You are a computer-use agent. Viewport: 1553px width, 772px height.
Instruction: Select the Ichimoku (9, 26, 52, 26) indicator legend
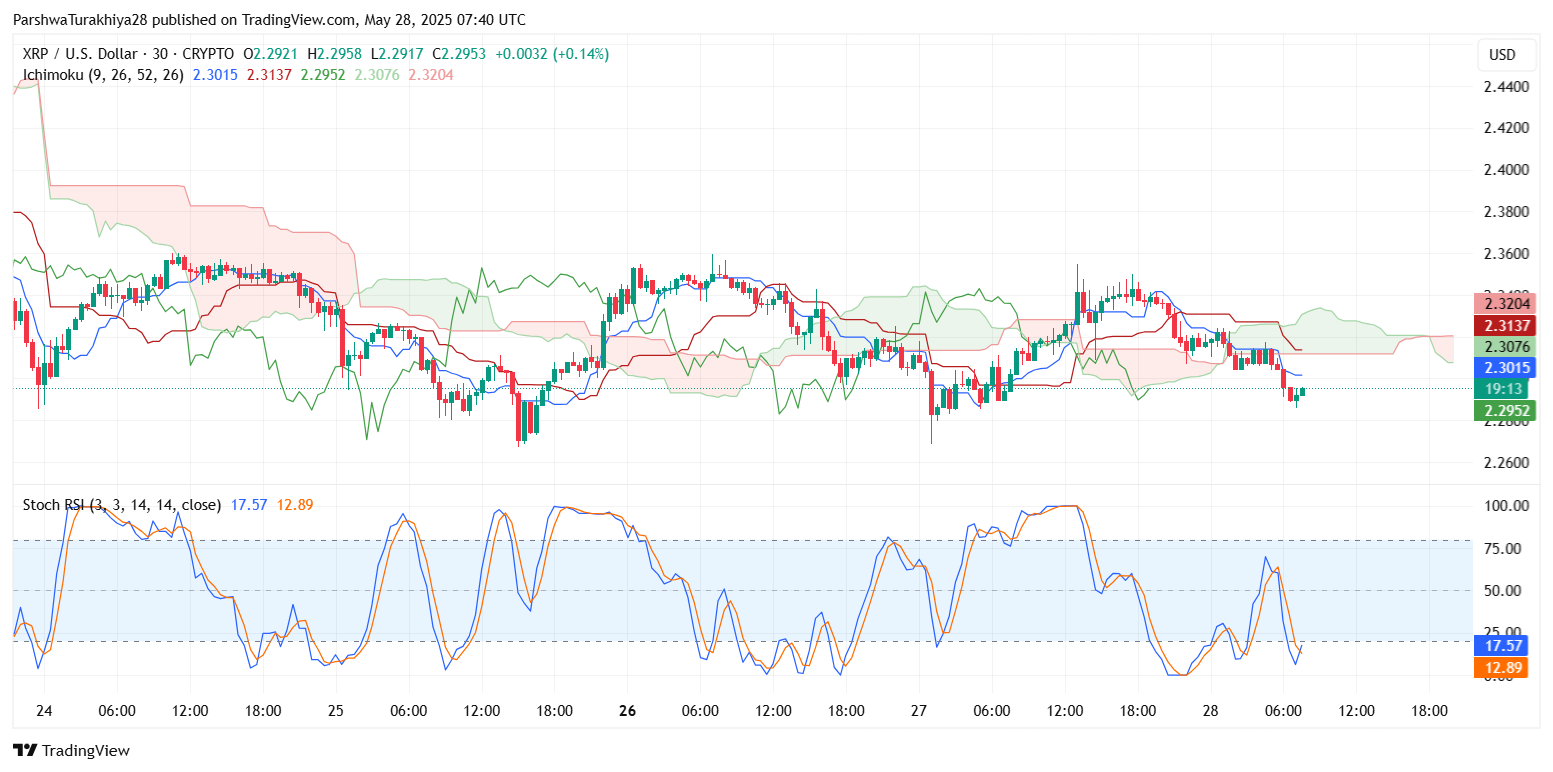tap(103, 74)
